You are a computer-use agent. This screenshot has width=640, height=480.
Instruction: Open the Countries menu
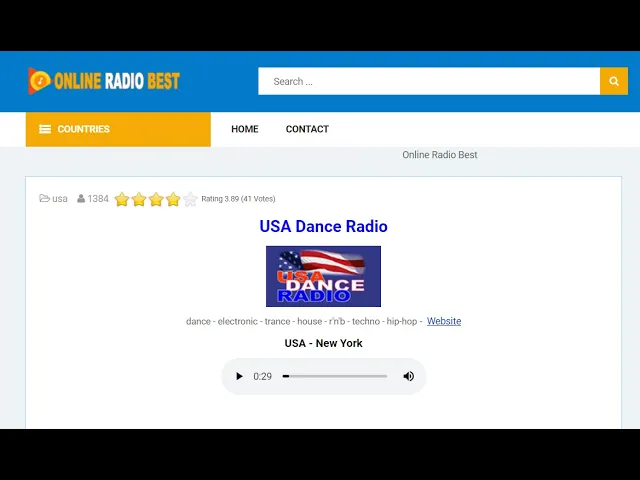[x=118, y=129]
